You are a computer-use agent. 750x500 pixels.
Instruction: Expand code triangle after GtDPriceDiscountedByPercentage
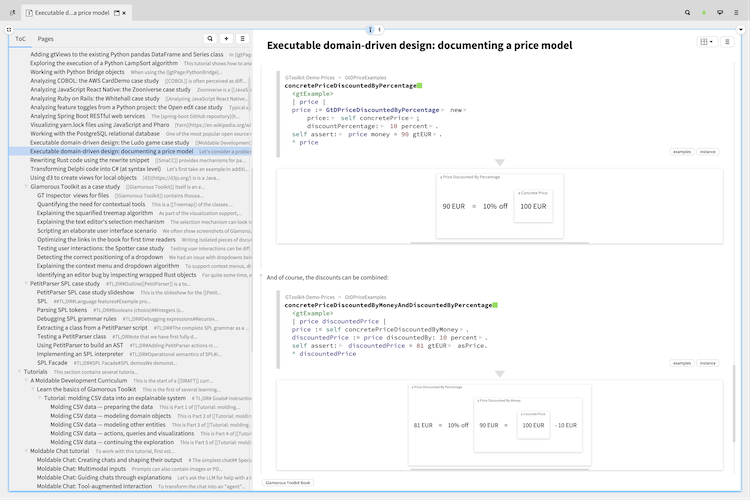[442, 111]
